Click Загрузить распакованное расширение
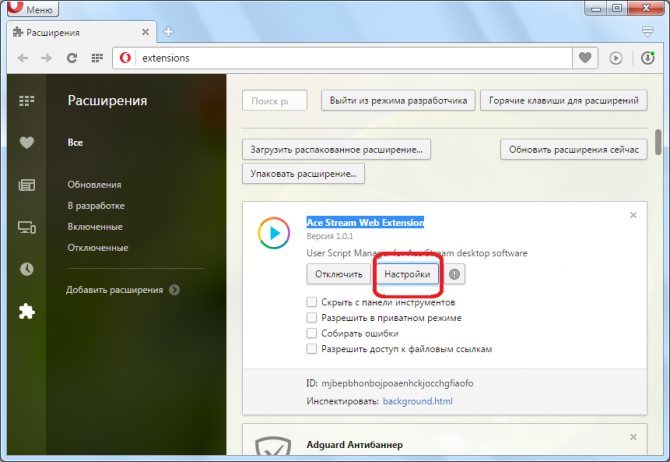This screenshot has width=670, height=462. pos(336,150)
